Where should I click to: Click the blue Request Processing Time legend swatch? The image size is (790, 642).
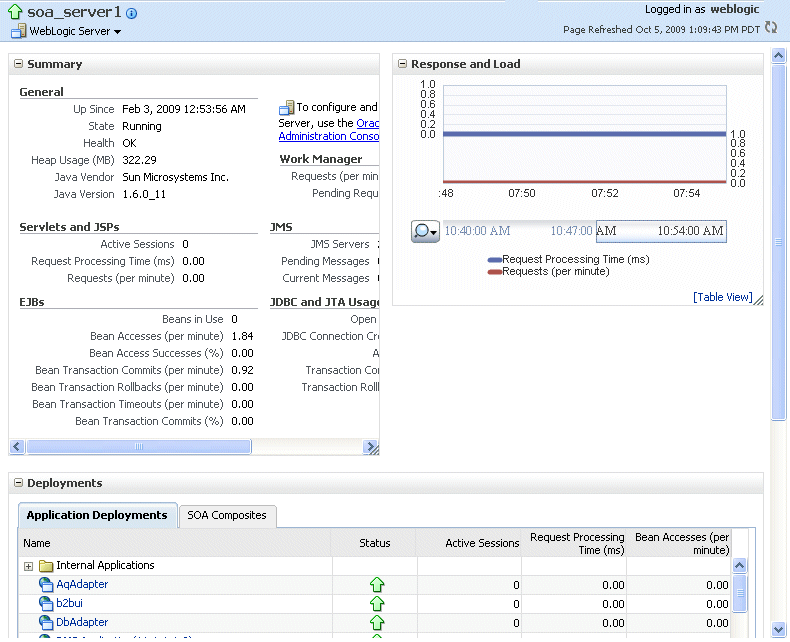(x=495, y=260)
